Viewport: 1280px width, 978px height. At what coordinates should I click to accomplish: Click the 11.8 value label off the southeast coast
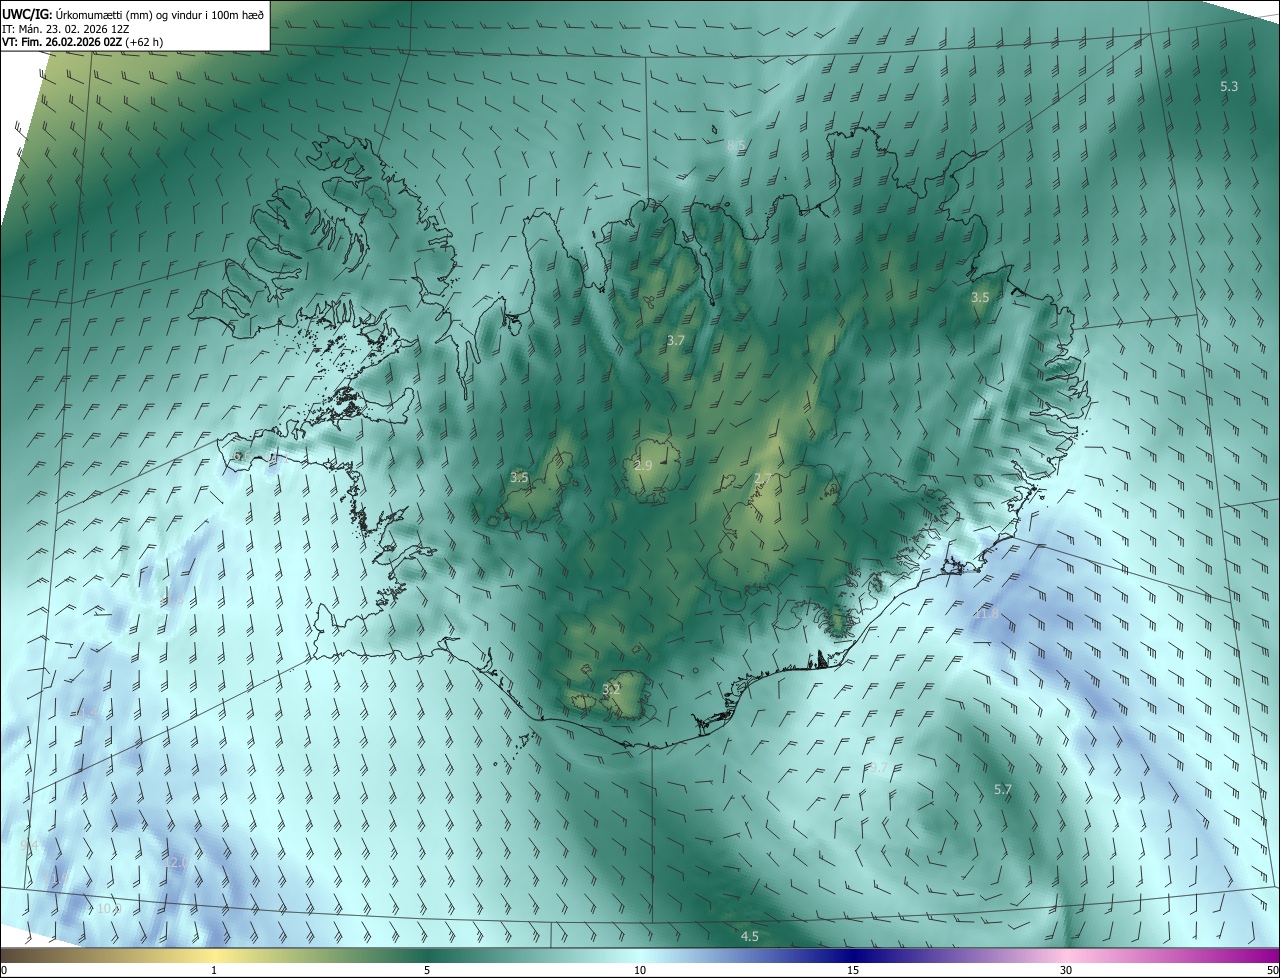point(986,612)
